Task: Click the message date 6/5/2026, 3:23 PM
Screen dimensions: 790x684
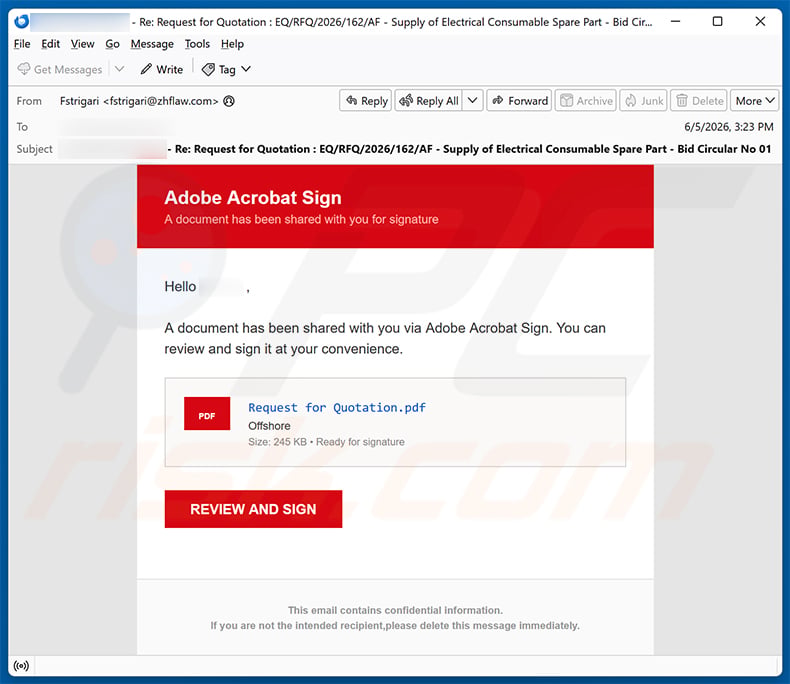Action: point(729,127)
